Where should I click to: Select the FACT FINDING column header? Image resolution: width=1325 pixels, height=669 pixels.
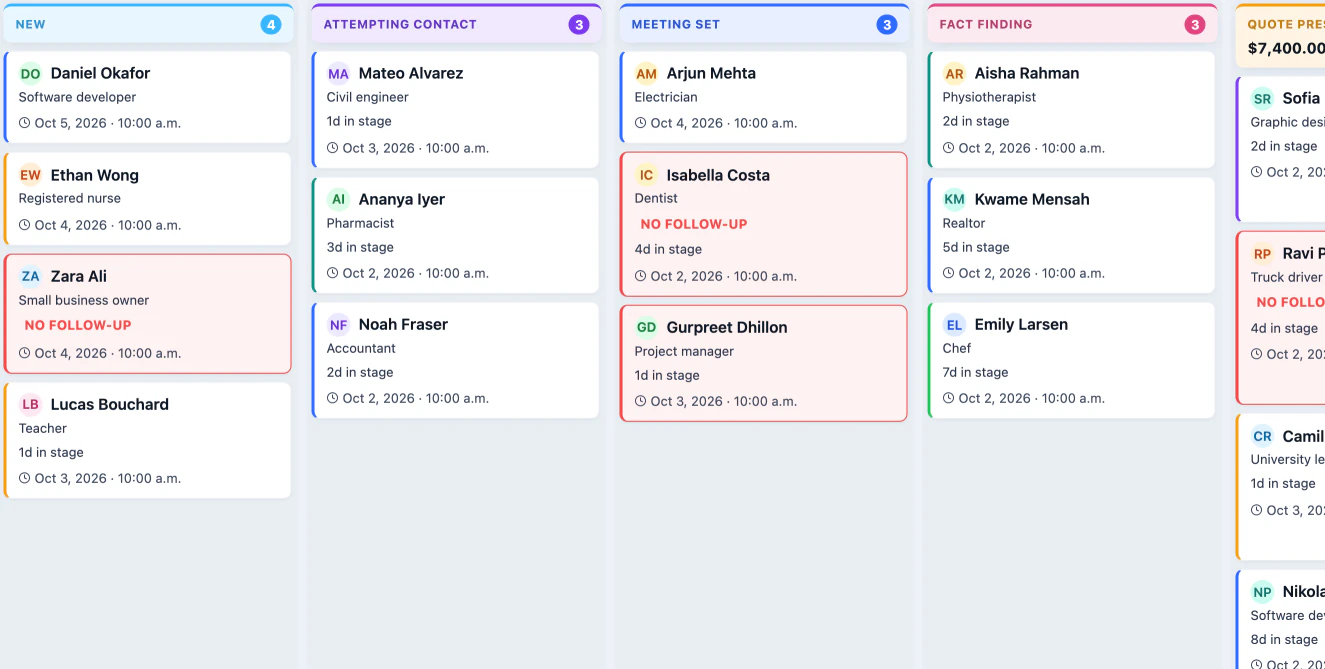(x=1072, y=24)
